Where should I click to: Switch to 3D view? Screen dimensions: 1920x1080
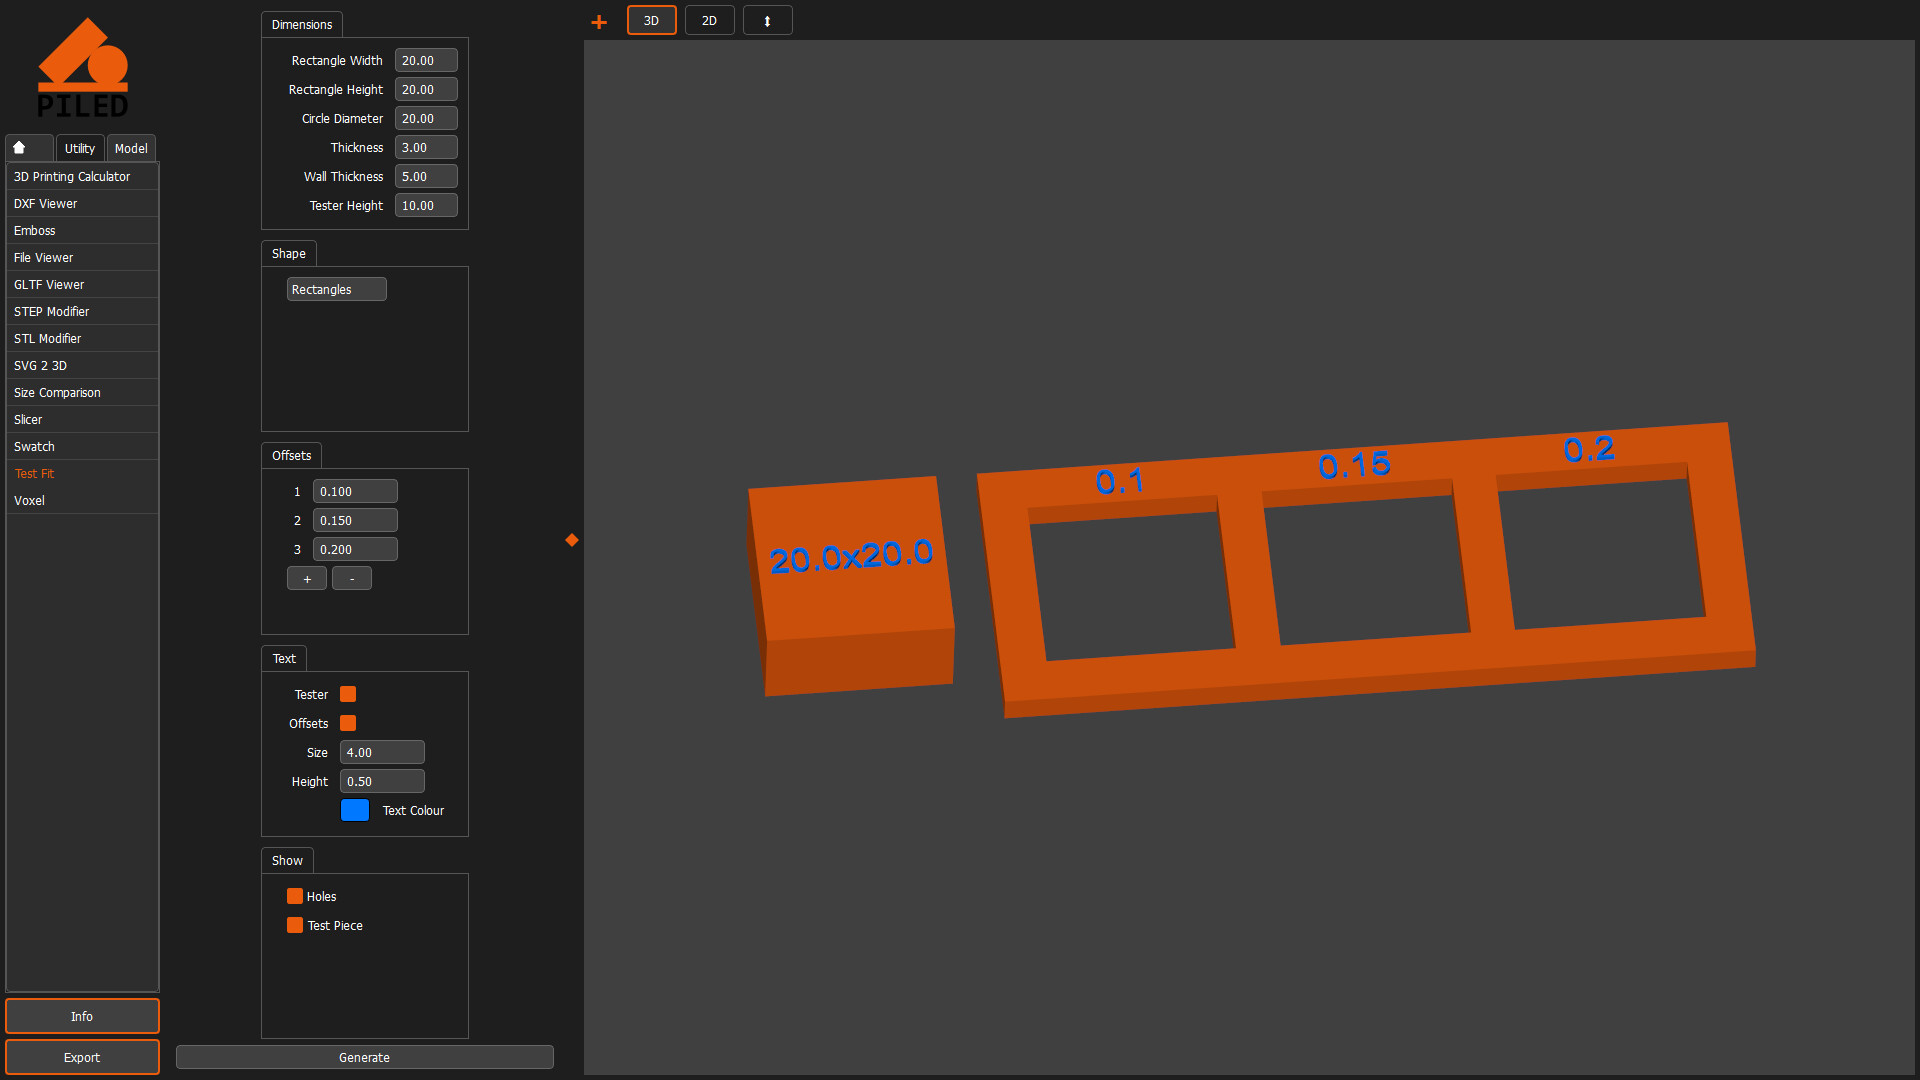point(651,19)
